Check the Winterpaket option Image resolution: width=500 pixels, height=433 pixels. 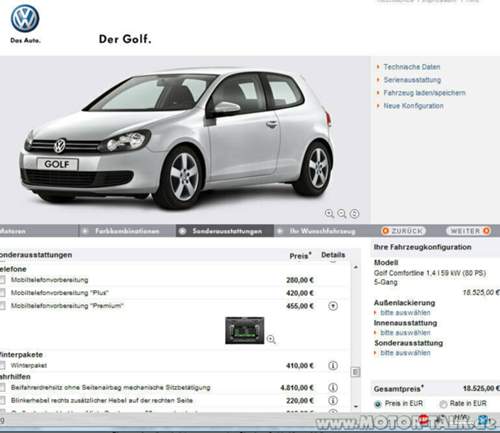2,366
